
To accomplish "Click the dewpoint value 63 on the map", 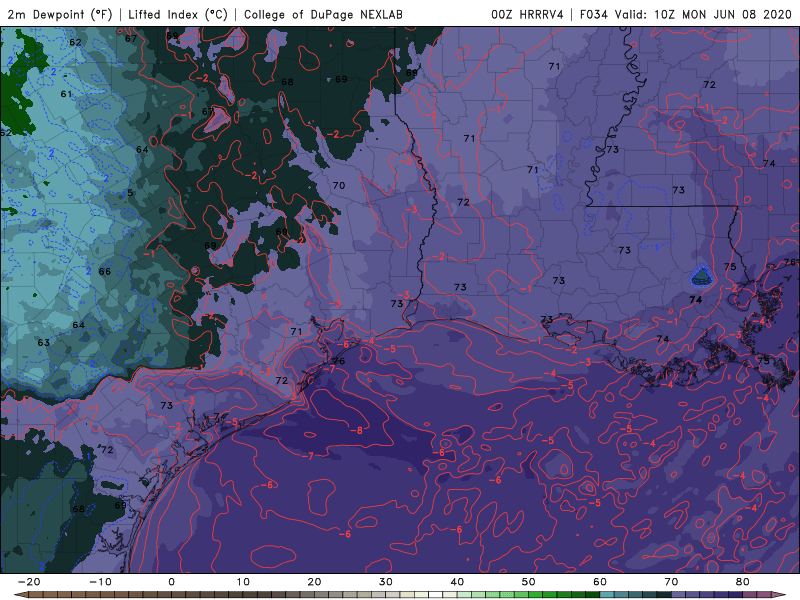I will click(44, 342).
